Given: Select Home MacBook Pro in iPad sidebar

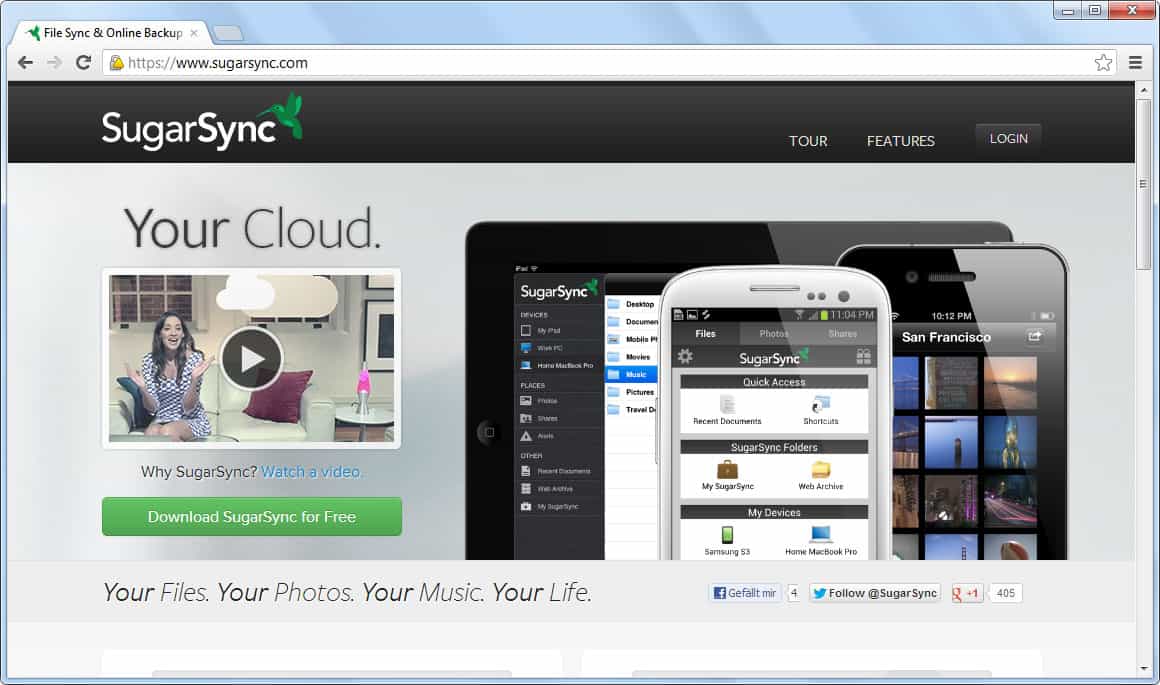Looking at the screenshot, I should [559, 365].
